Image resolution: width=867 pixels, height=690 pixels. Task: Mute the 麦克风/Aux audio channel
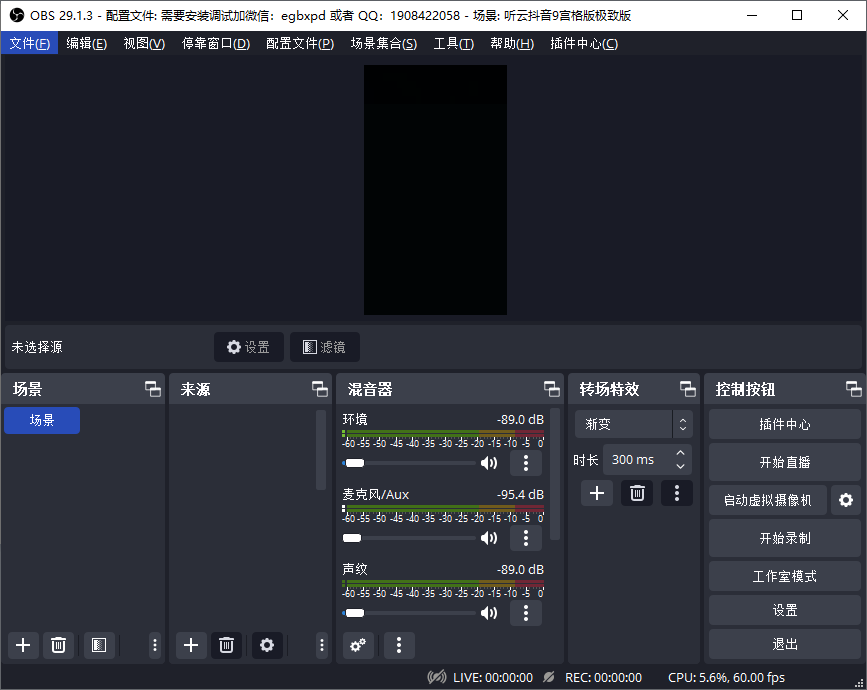[489, 538]
